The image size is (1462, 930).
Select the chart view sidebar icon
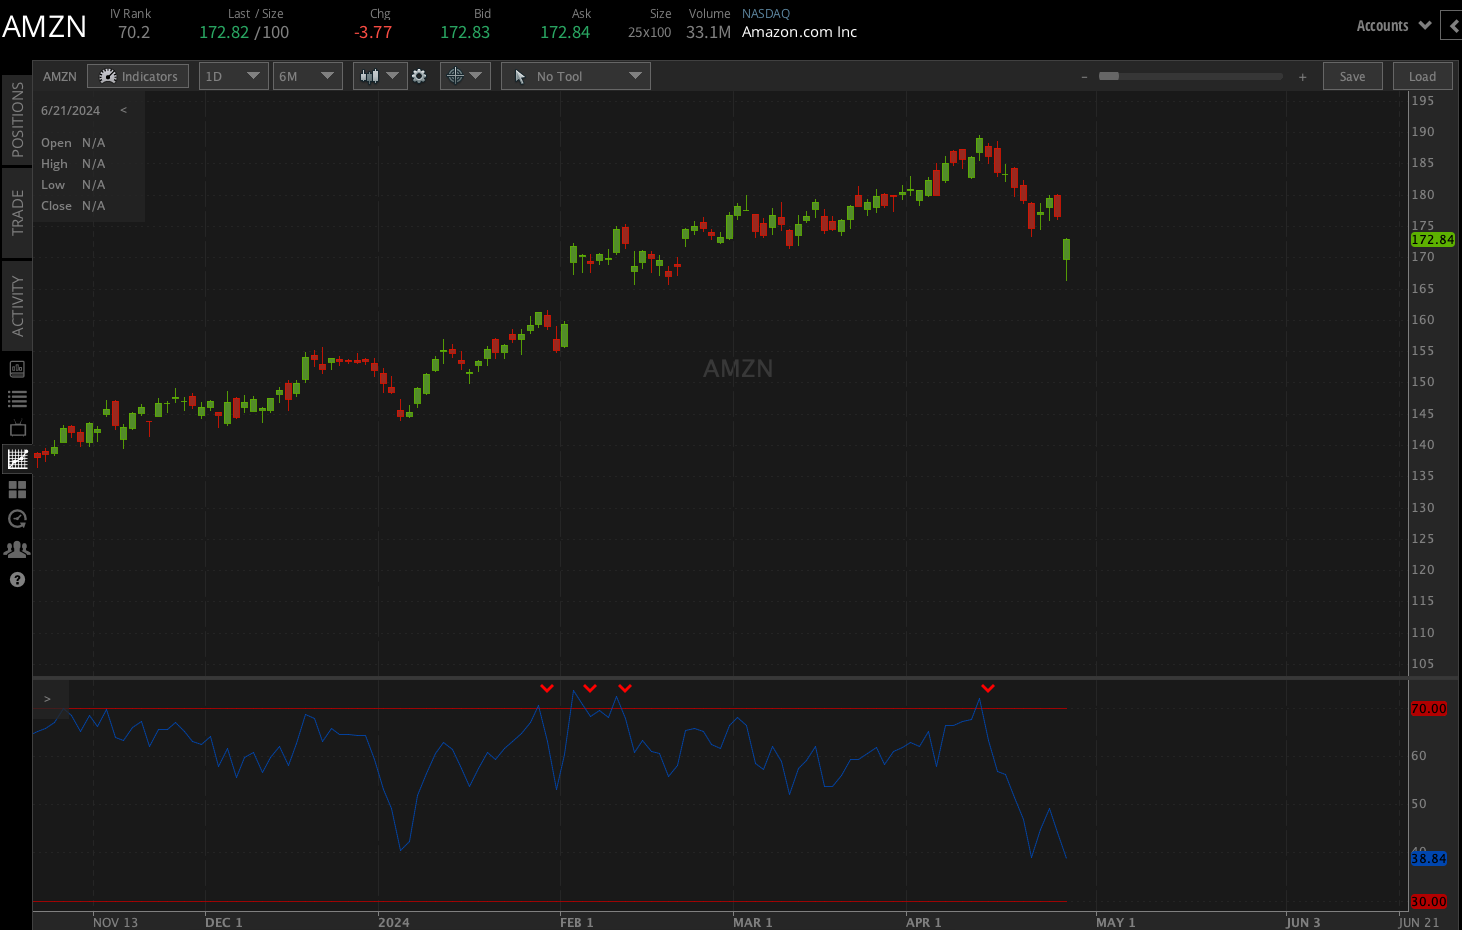[17, 459]
